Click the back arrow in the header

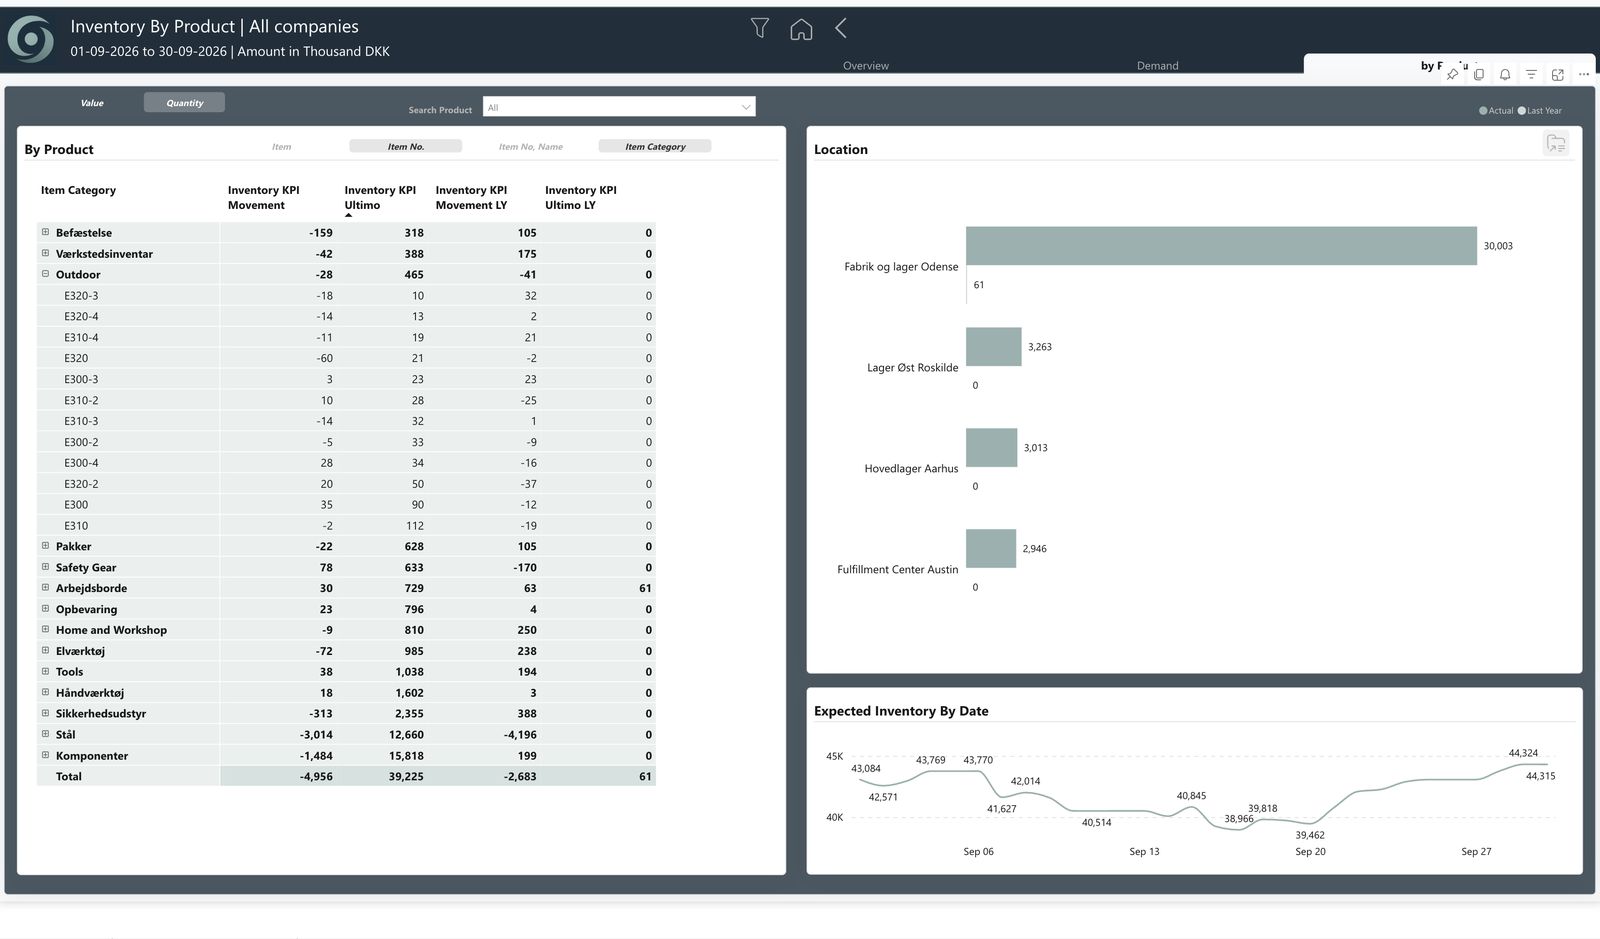coord(841,28)
